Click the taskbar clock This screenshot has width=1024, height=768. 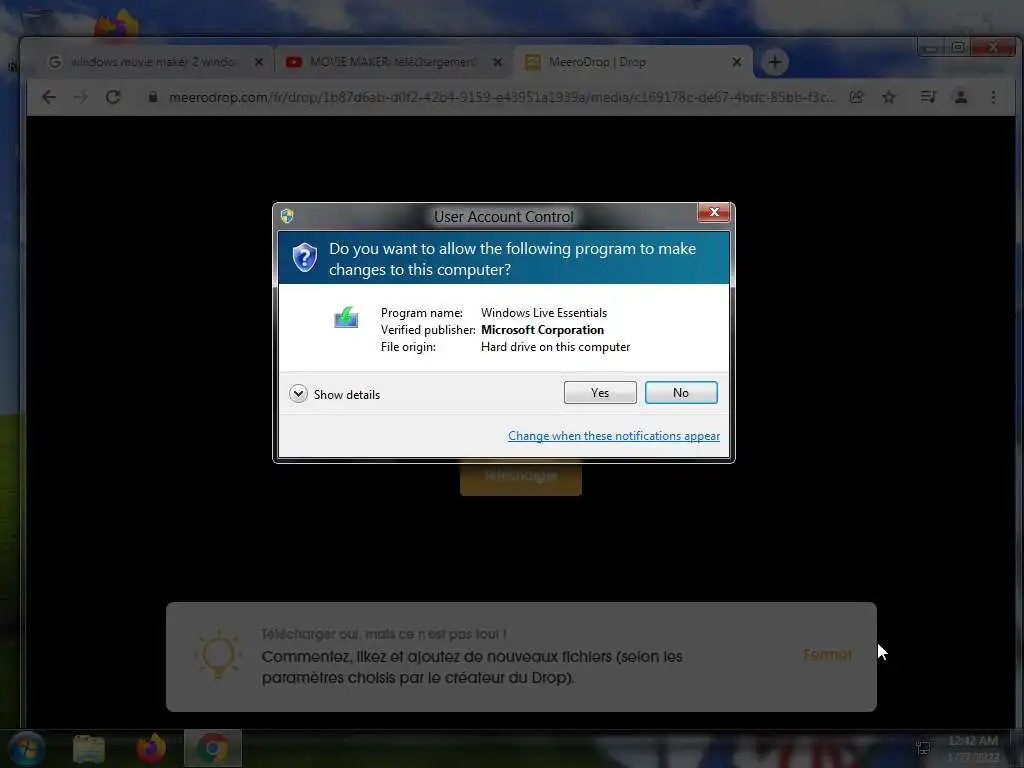(x=972, y=748)
